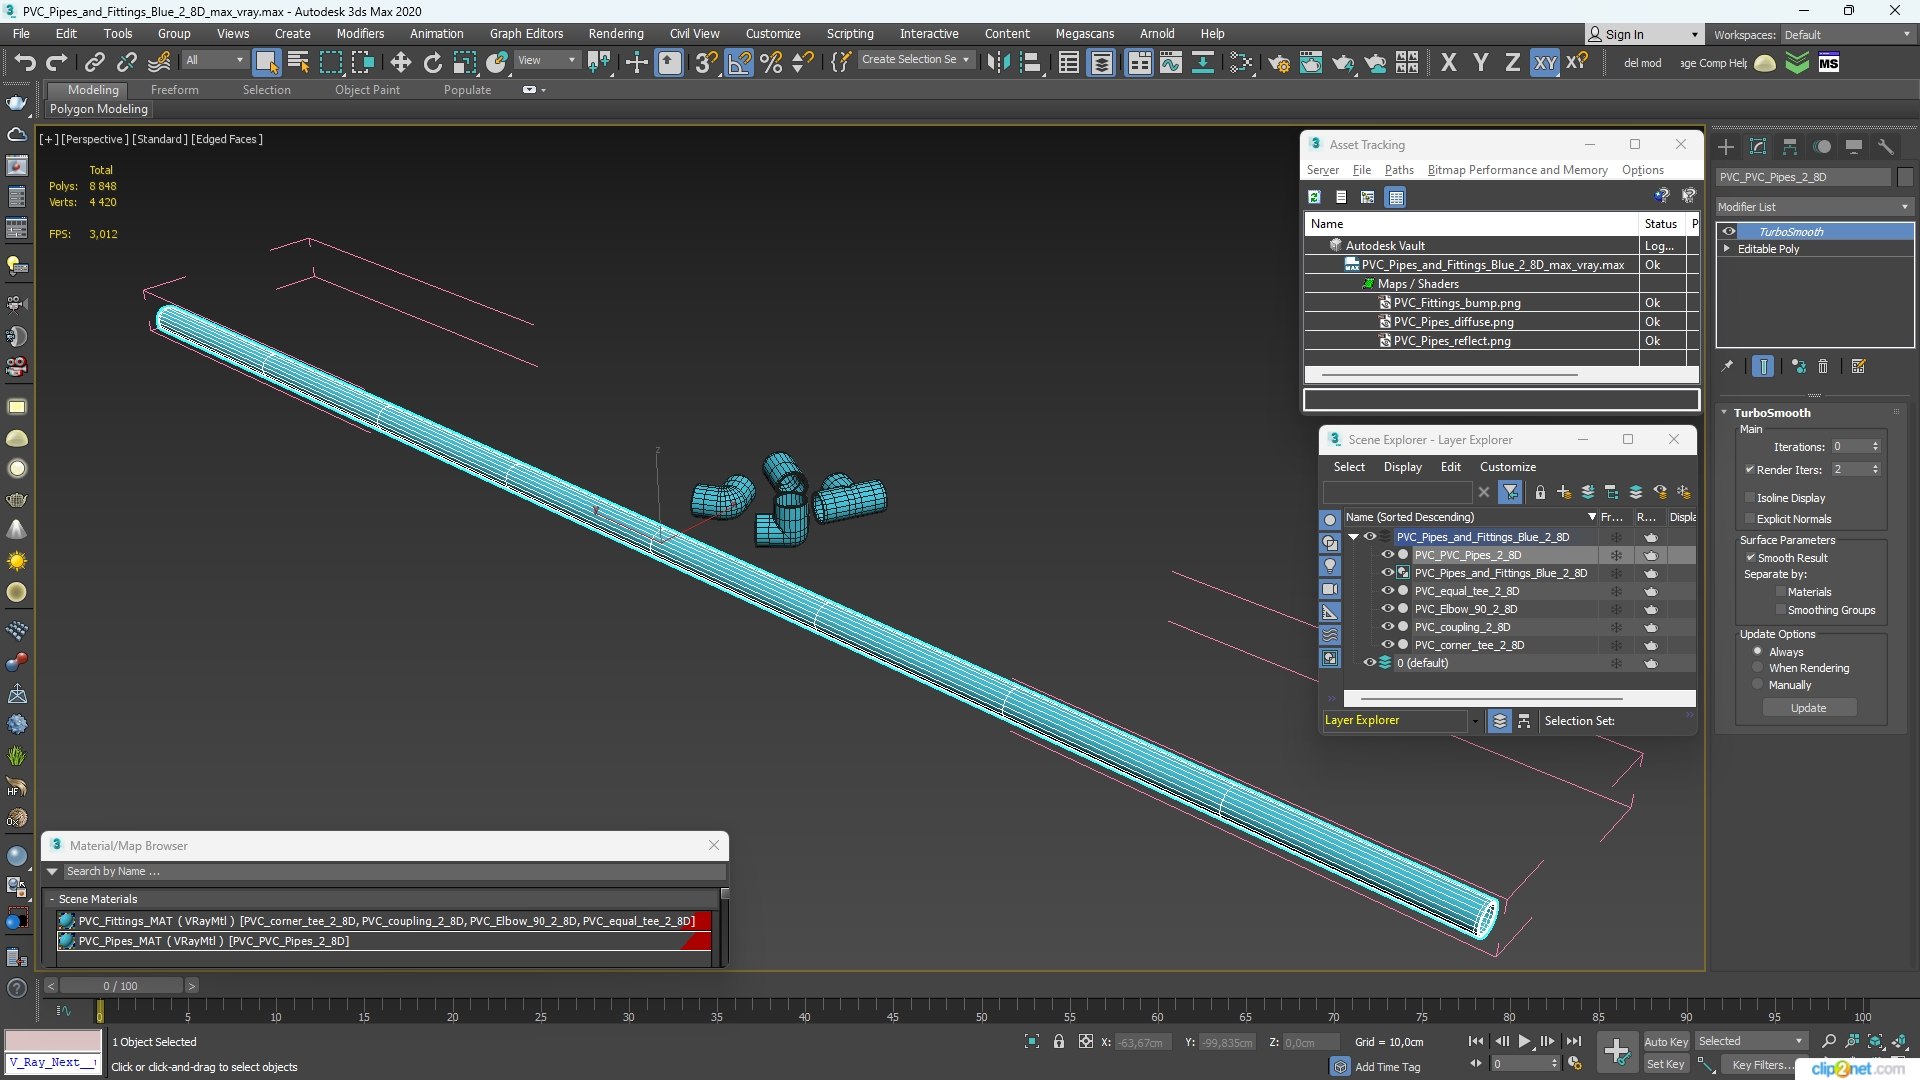Click the Undo arrow icon
The width and height of the screenshot is (1920, 1080).
pos(24,62)
